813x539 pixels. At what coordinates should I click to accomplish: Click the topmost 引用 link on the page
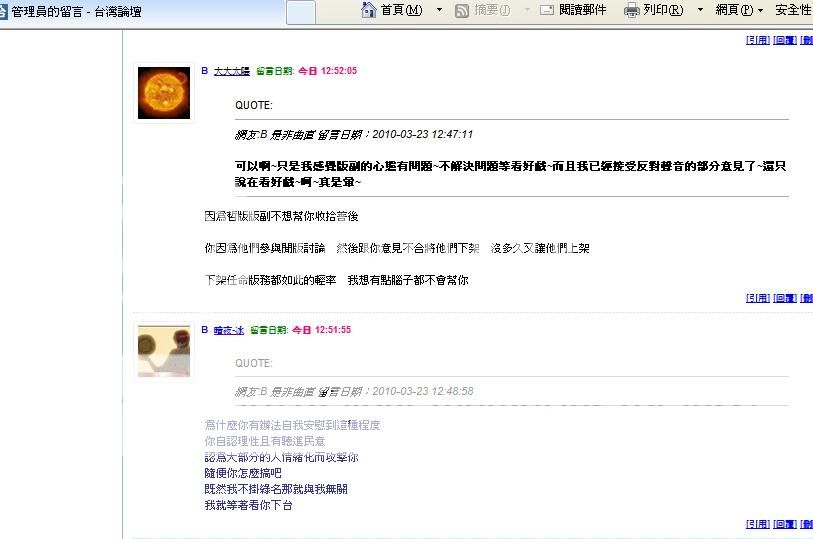758,40
